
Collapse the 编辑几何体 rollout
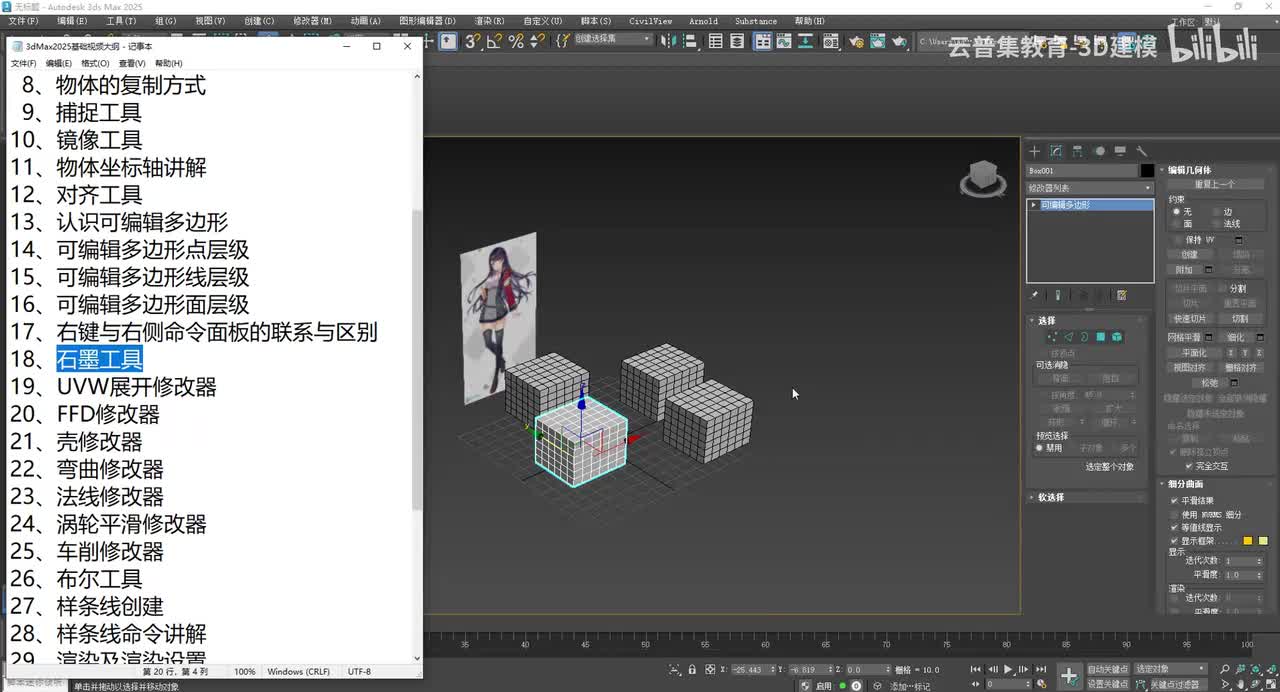click(x=1218, y=170)
